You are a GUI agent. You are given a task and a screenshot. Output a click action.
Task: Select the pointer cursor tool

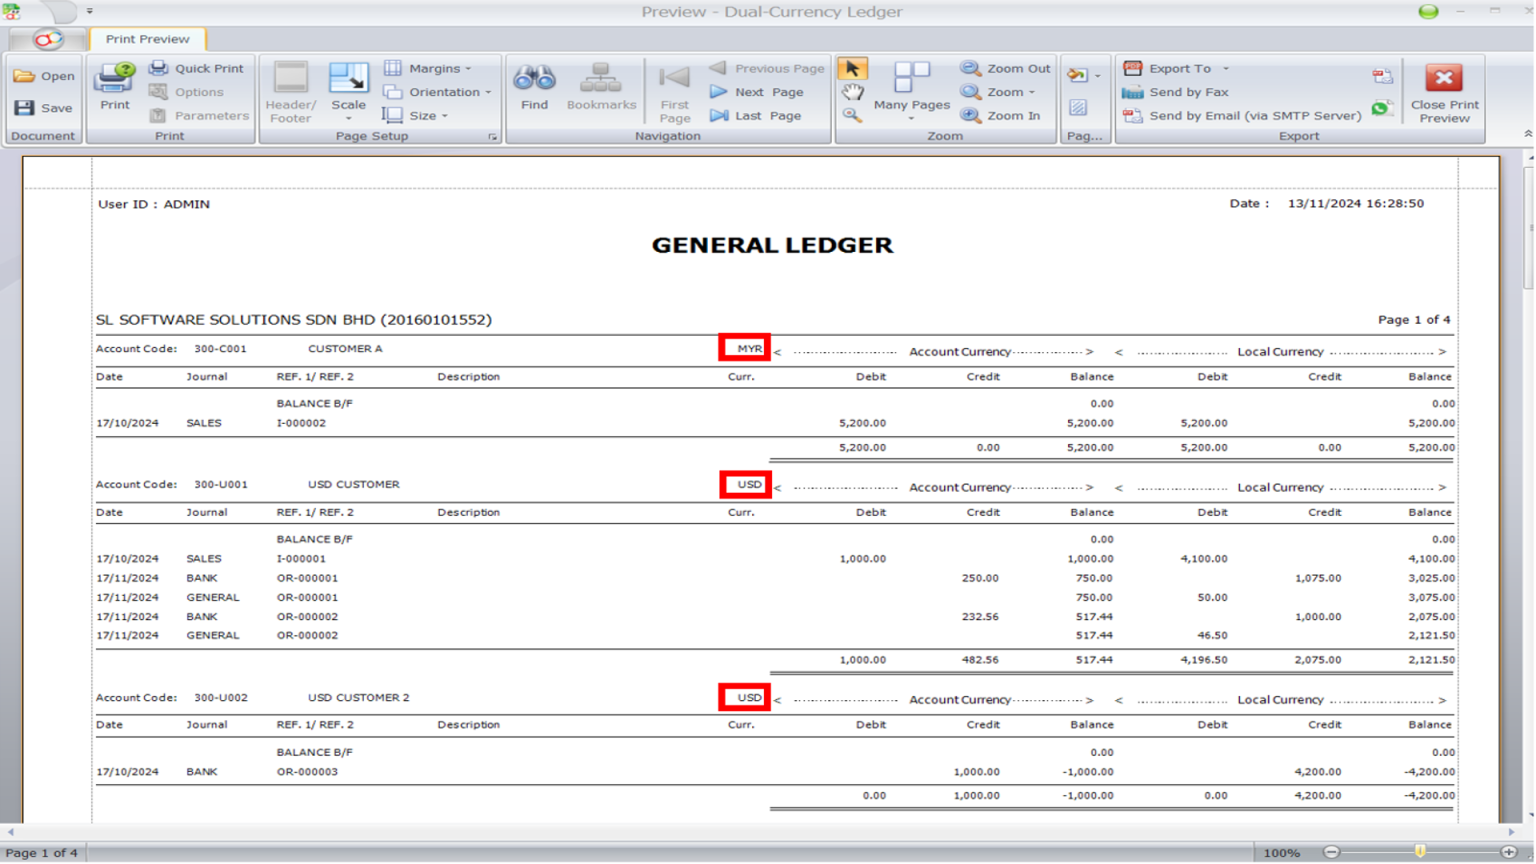click(x=853, y=68)
